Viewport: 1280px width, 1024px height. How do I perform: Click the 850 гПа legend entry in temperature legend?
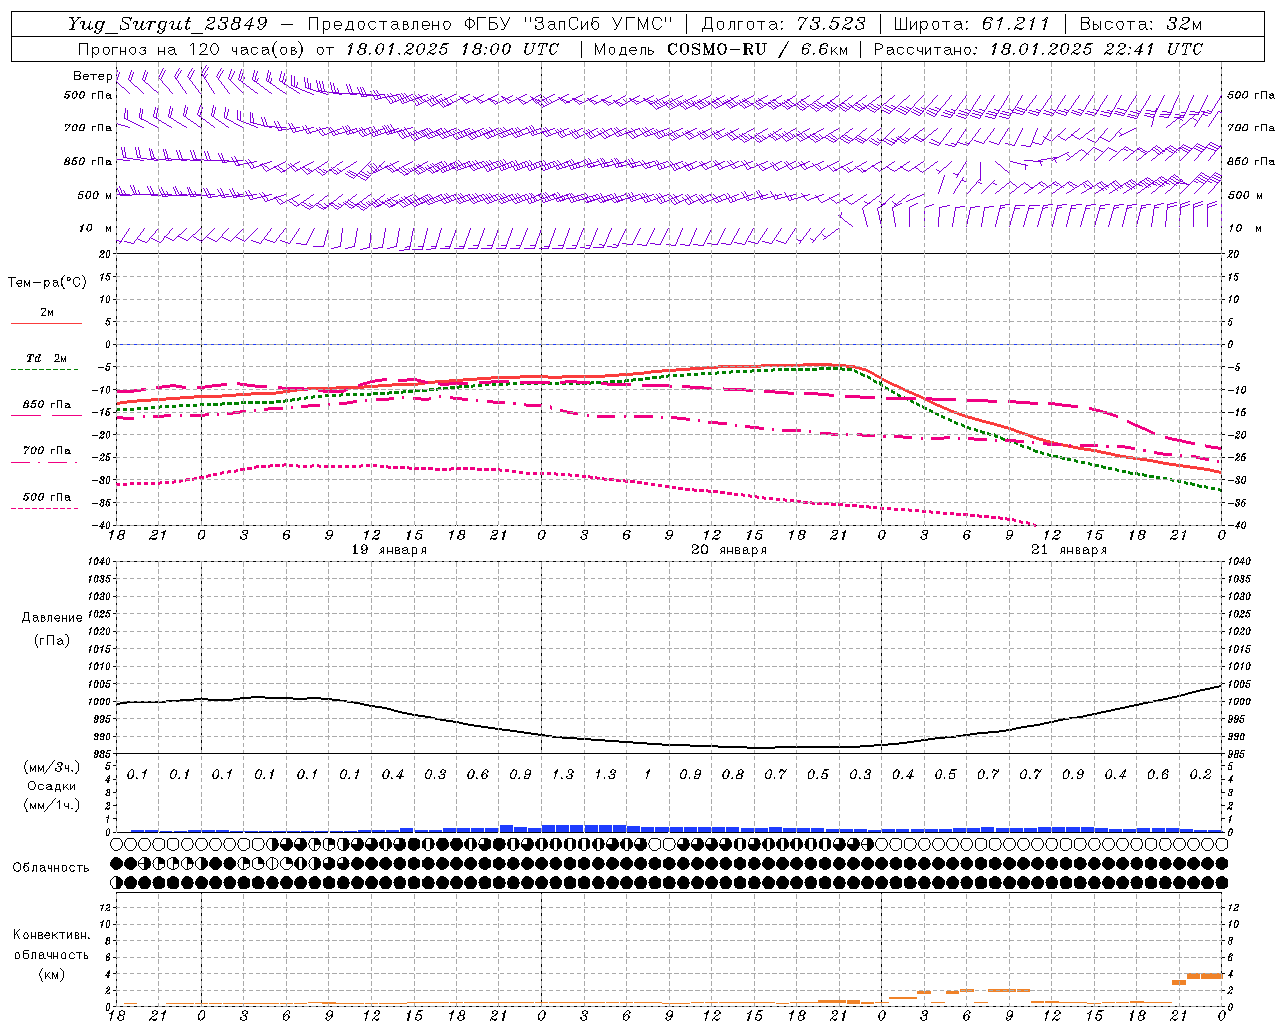pos(47,405)
